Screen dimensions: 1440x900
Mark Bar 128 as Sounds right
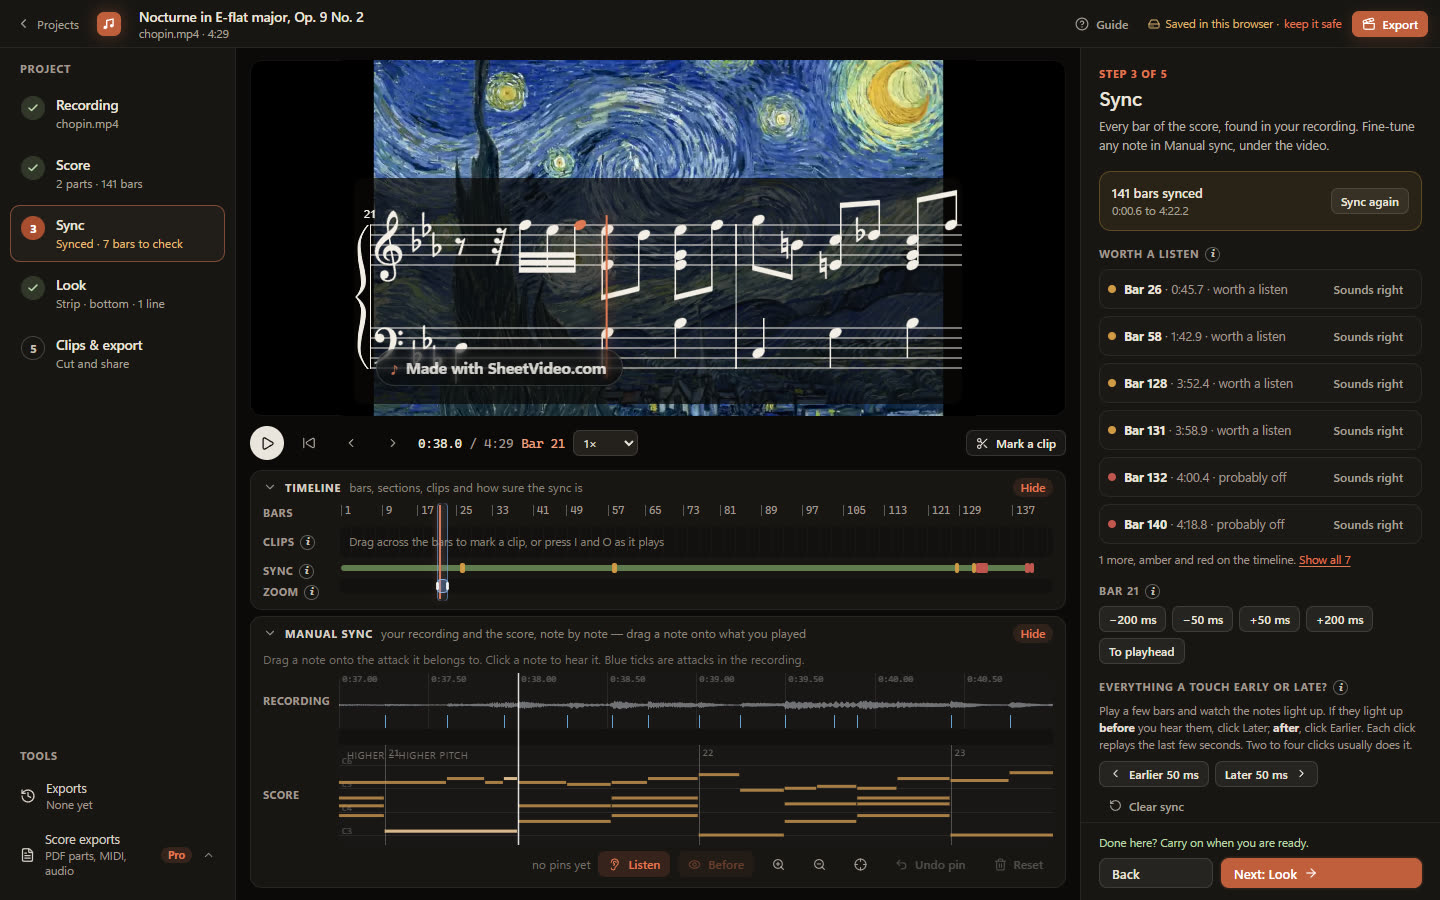[1368, 384]
